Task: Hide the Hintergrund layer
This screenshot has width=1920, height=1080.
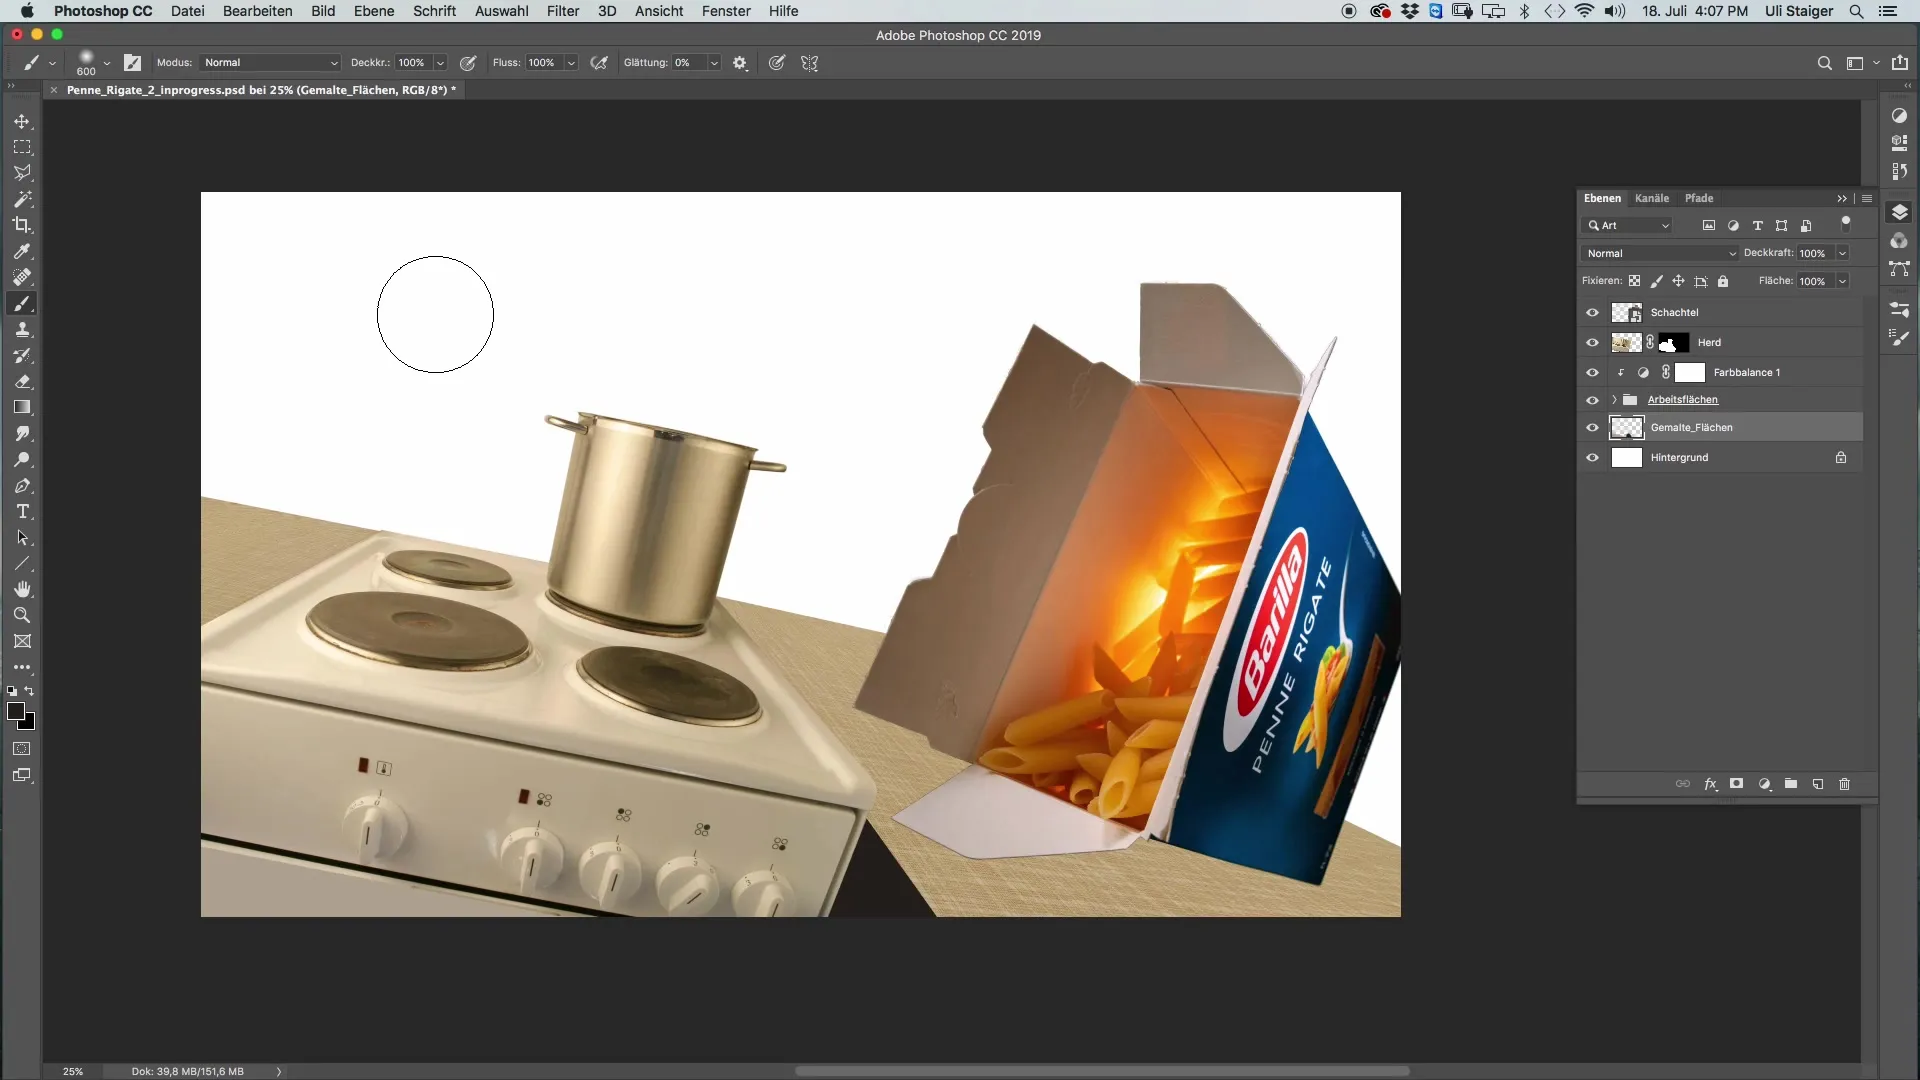Action: 1592,457
